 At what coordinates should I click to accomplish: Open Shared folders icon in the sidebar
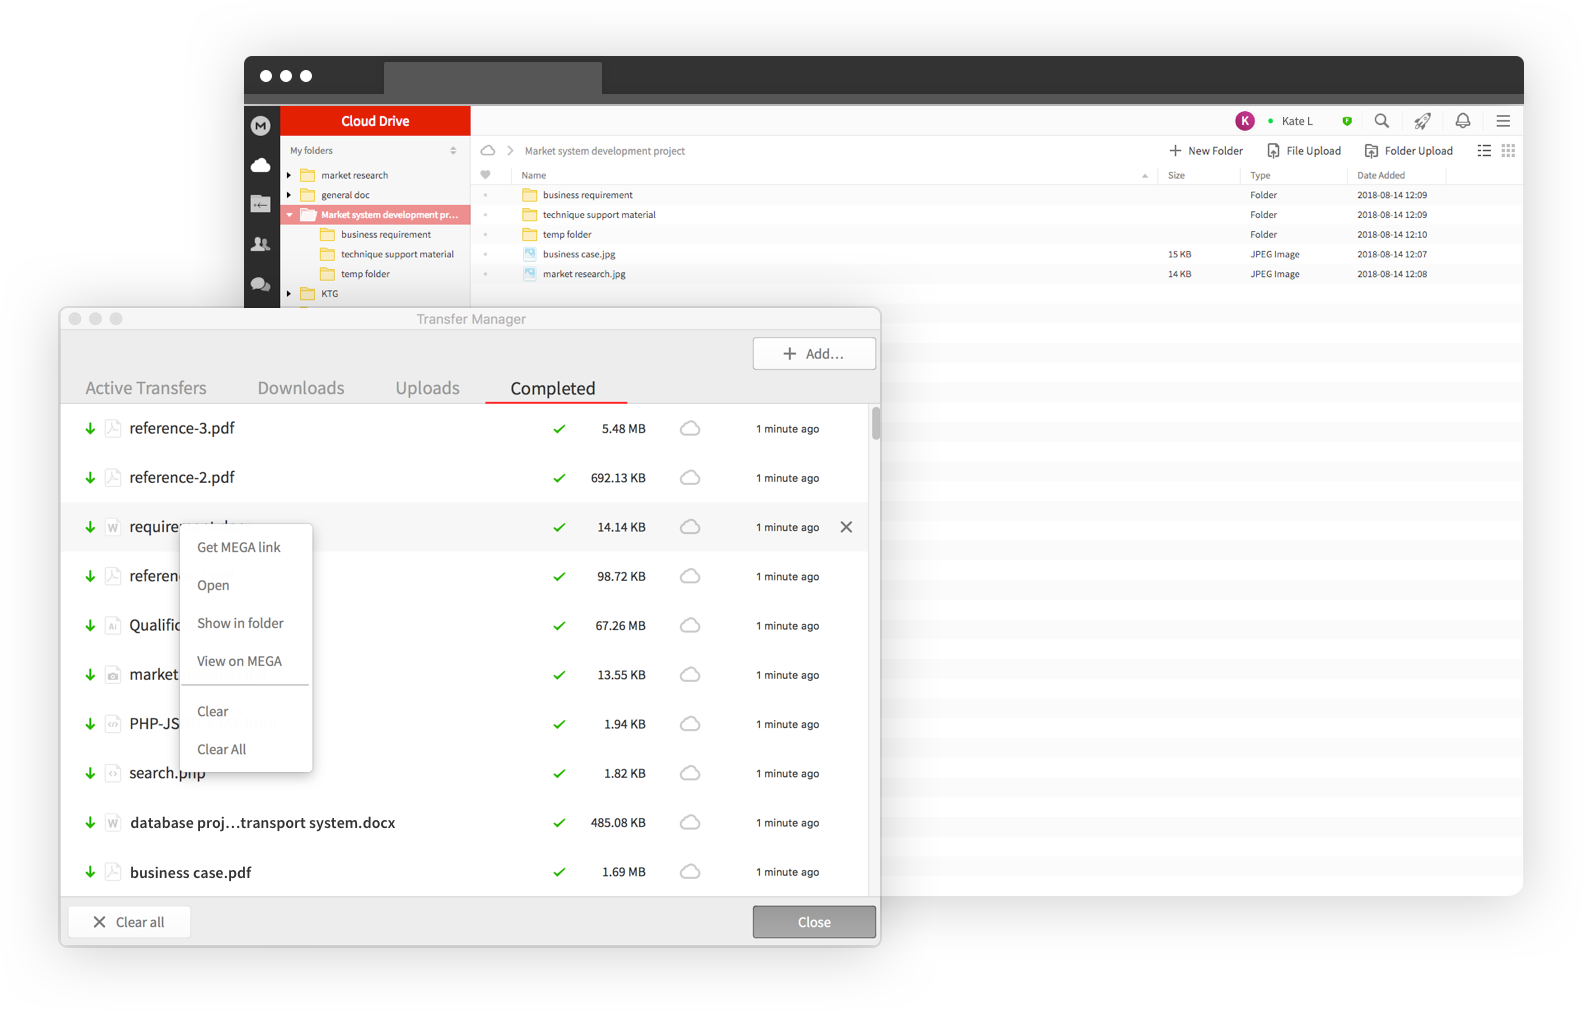[x=260, y=204]
